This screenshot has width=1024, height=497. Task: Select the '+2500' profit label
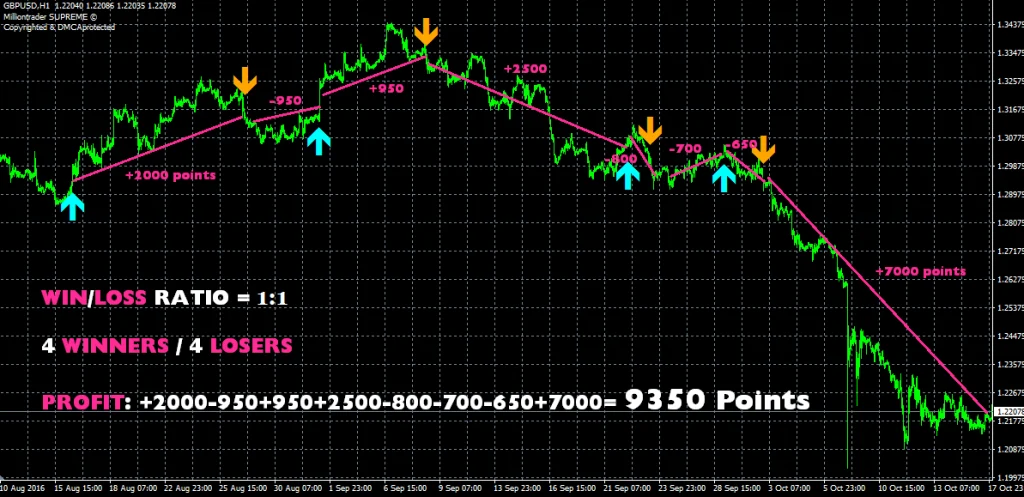point(525,68)
